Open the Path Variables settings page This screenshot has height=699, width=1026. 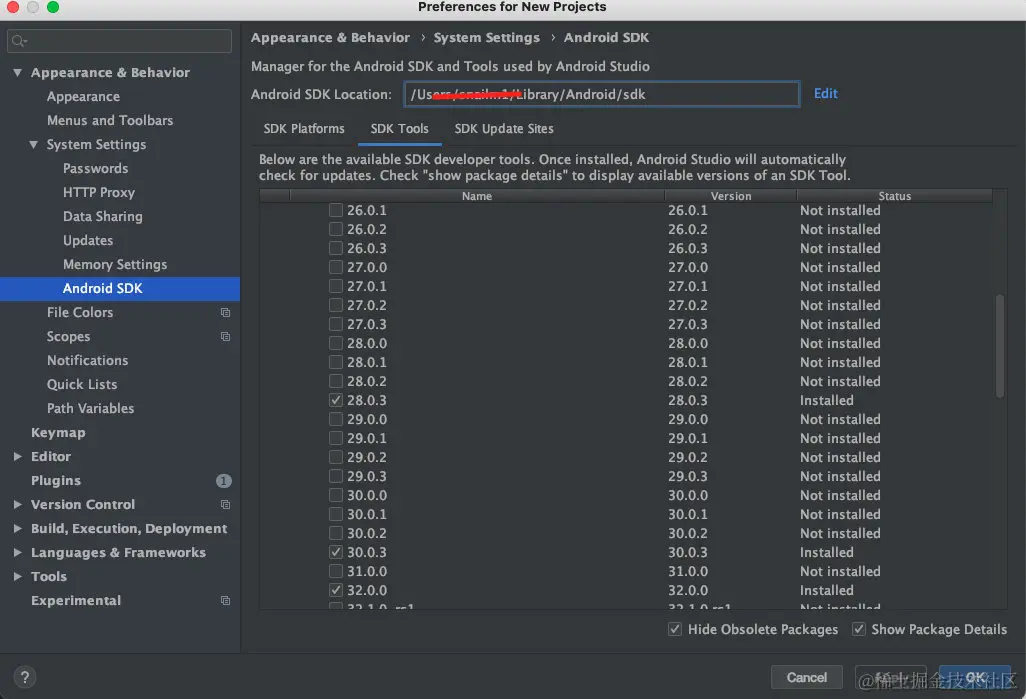click(x=90, y=408)
